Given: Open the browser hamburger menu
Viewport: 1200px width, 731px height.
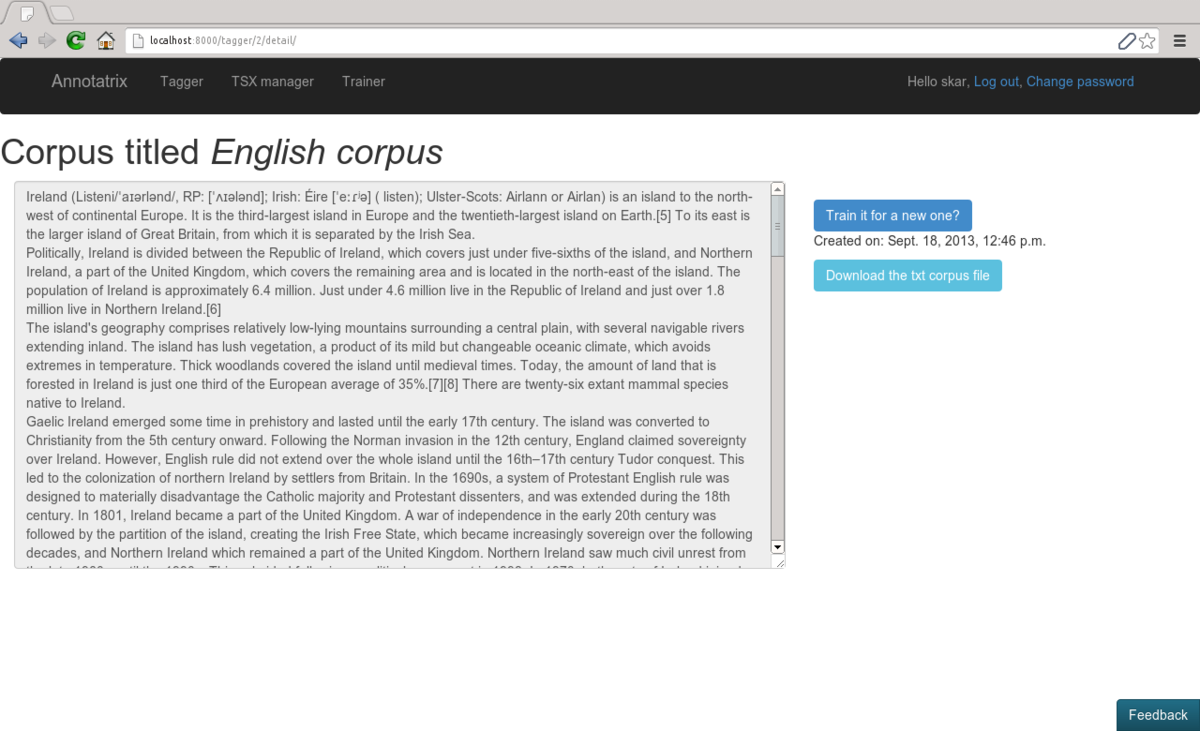Looking at the screenshot, I should coord(1181,40).
